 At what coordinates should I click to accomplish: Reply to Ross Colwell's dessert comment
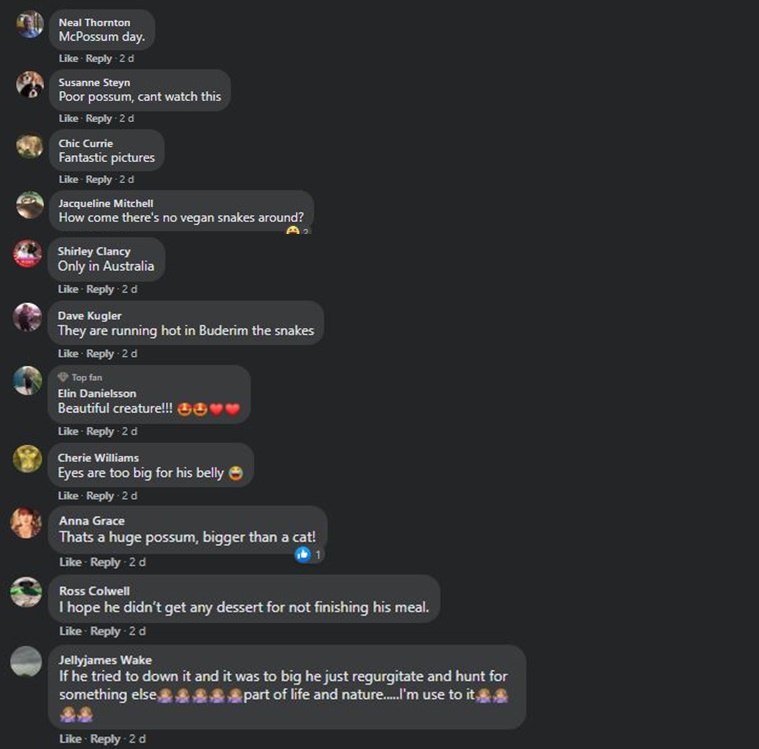click(x=106, y=631)
